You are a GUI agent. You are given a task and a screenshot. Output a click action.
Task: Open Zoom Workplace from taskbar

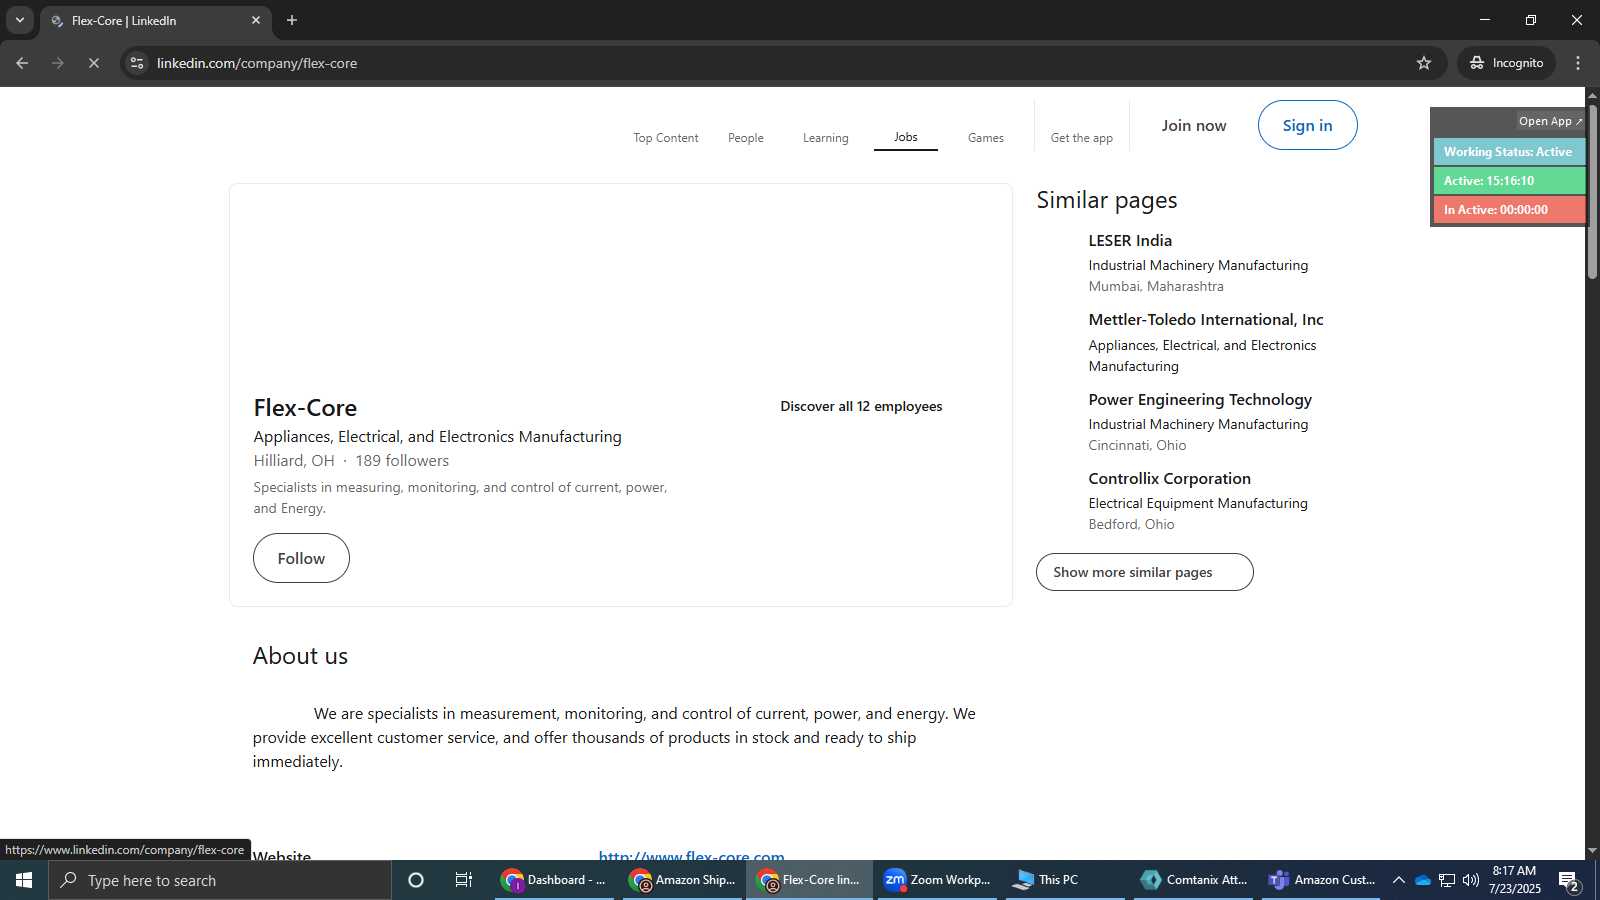coord(937,880)
